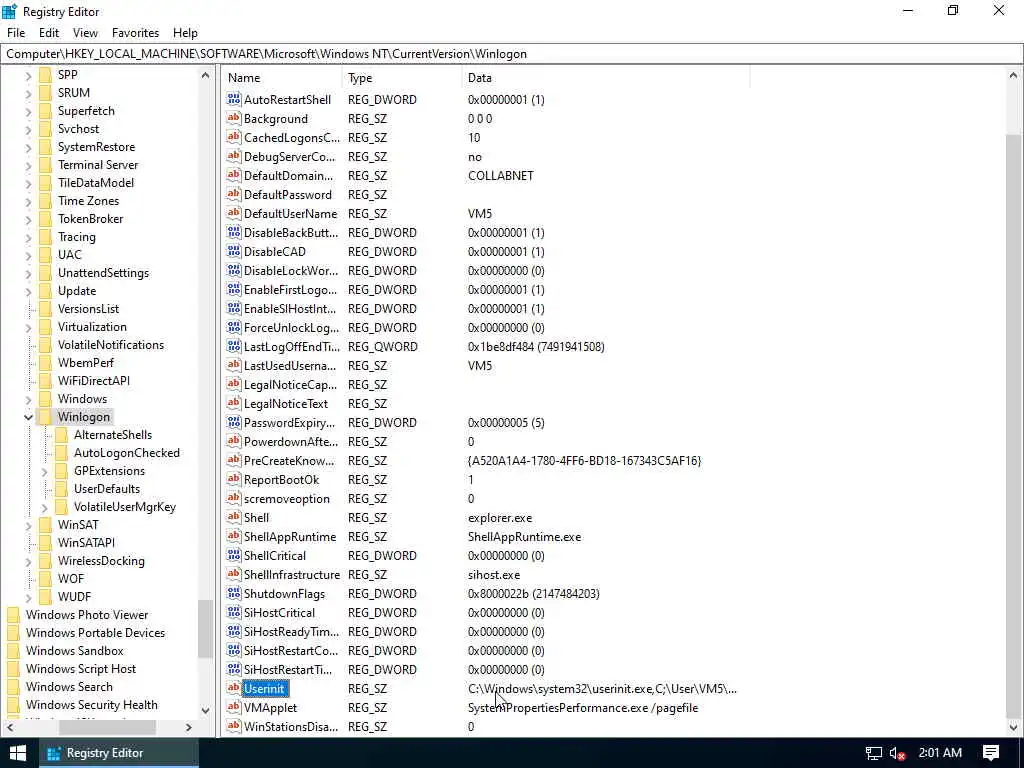
Task: Click the Shell string value icon
Action: [234, 517]
